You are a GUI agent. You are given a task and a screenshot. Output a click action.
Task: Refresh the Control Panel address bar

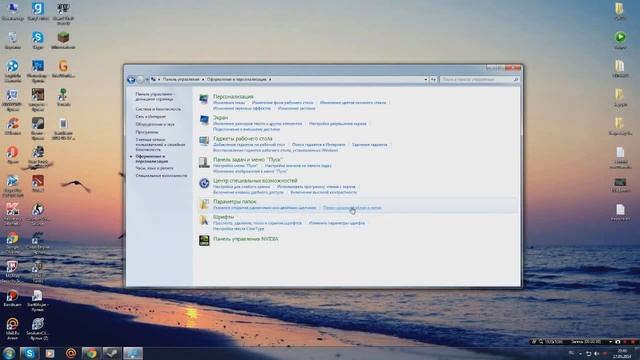point(433,80)
